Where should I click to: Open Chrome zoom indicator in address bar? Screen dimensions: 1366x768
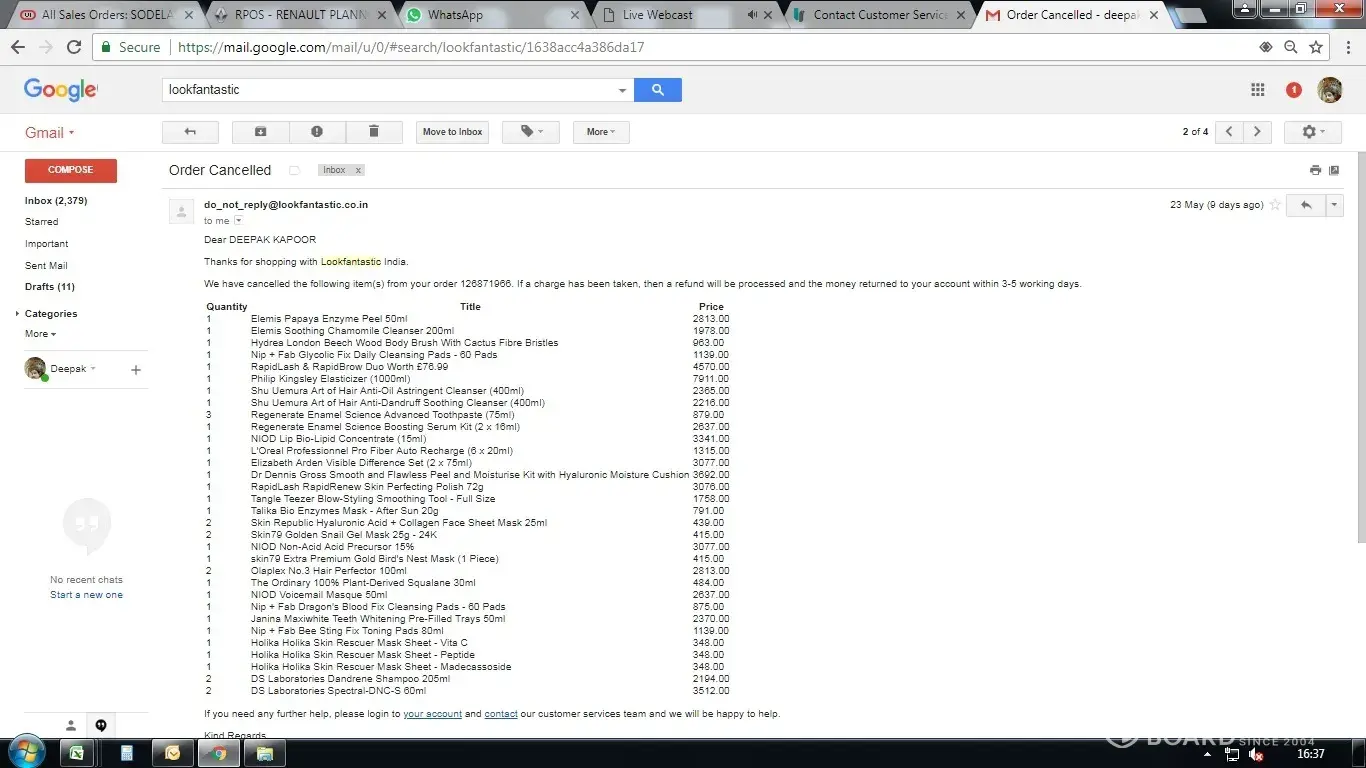[1291, 47]
